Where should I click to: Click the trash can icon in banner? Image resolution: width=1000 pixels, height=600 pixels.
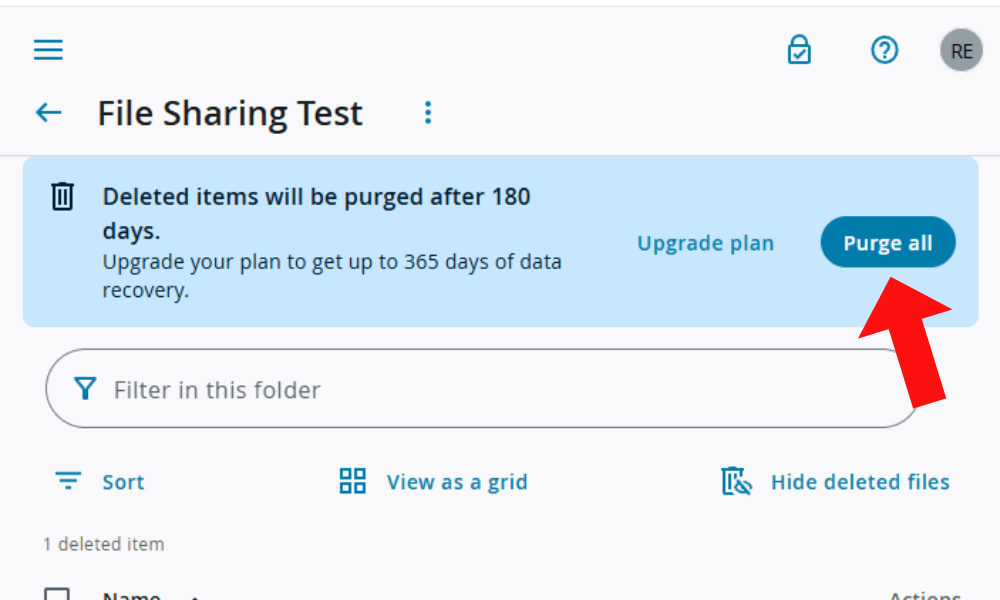pyautogui.click(x=62, y=196)
